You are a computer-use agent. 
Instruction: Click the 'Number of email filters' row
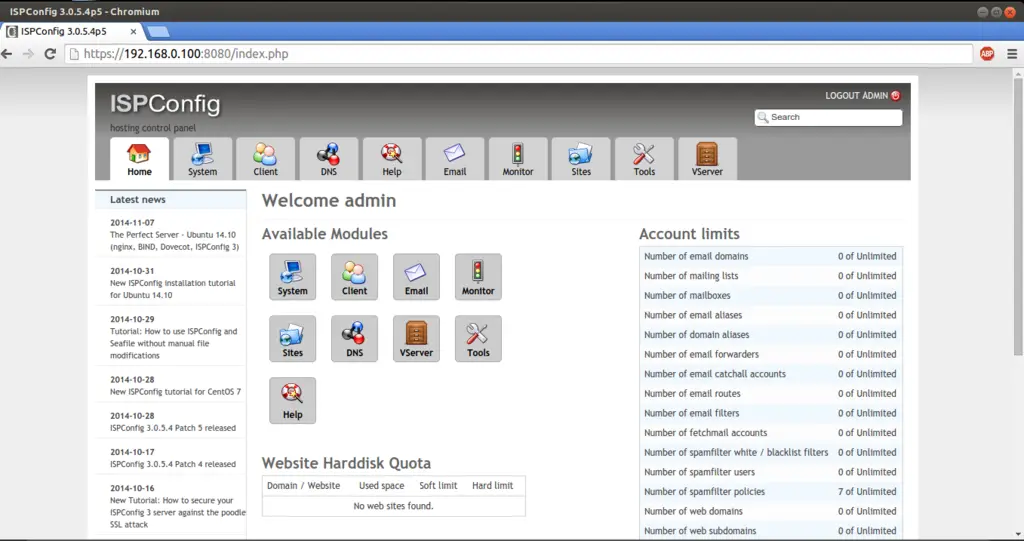tap(771, 413)
